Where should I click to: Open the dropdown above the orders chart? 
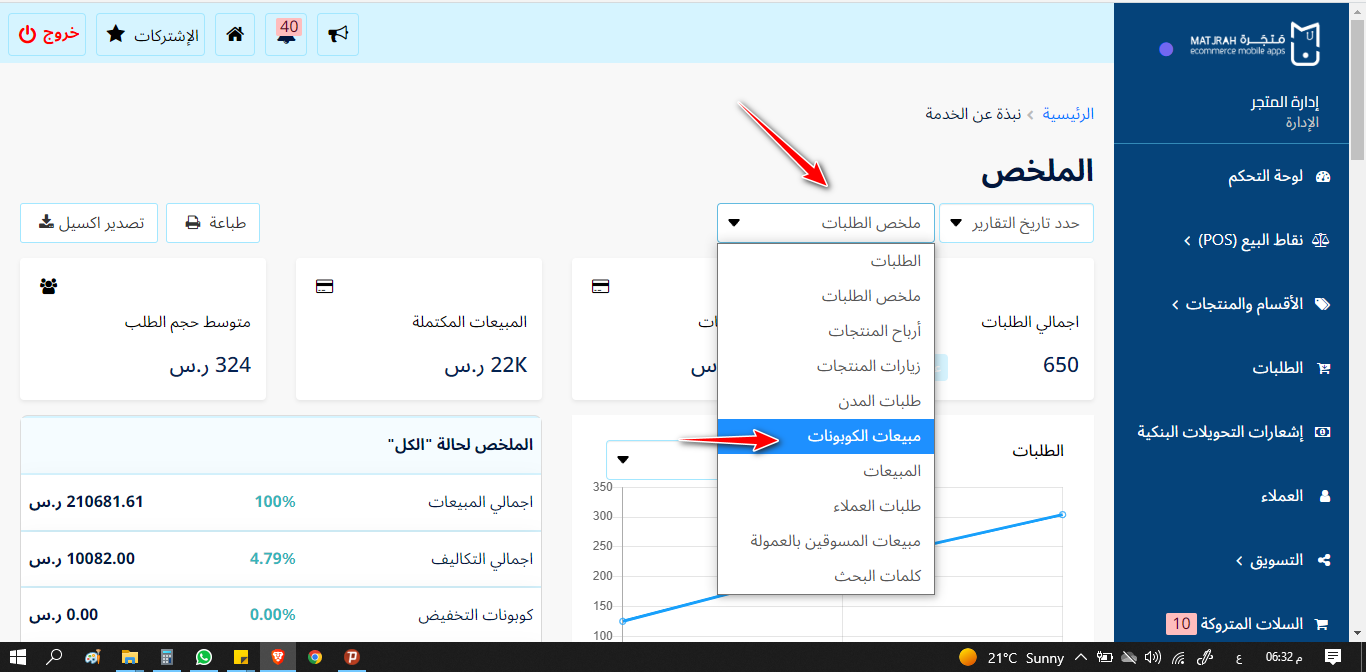660,459
